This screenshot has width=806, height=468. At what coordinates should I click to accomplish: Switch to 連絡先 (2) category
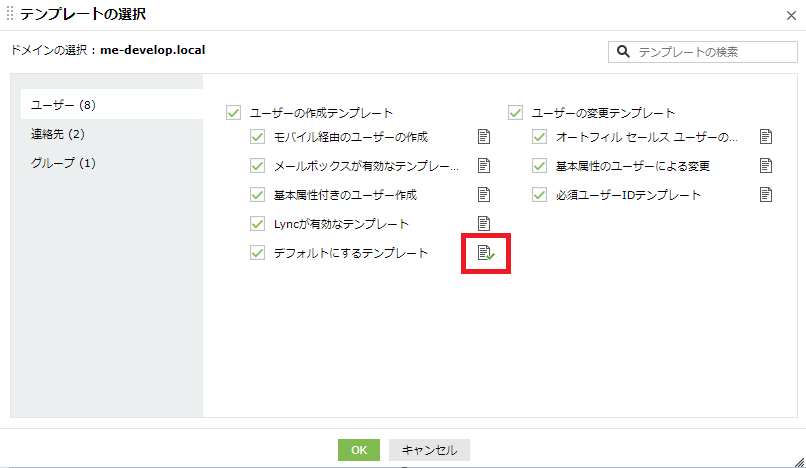point(58,134)
